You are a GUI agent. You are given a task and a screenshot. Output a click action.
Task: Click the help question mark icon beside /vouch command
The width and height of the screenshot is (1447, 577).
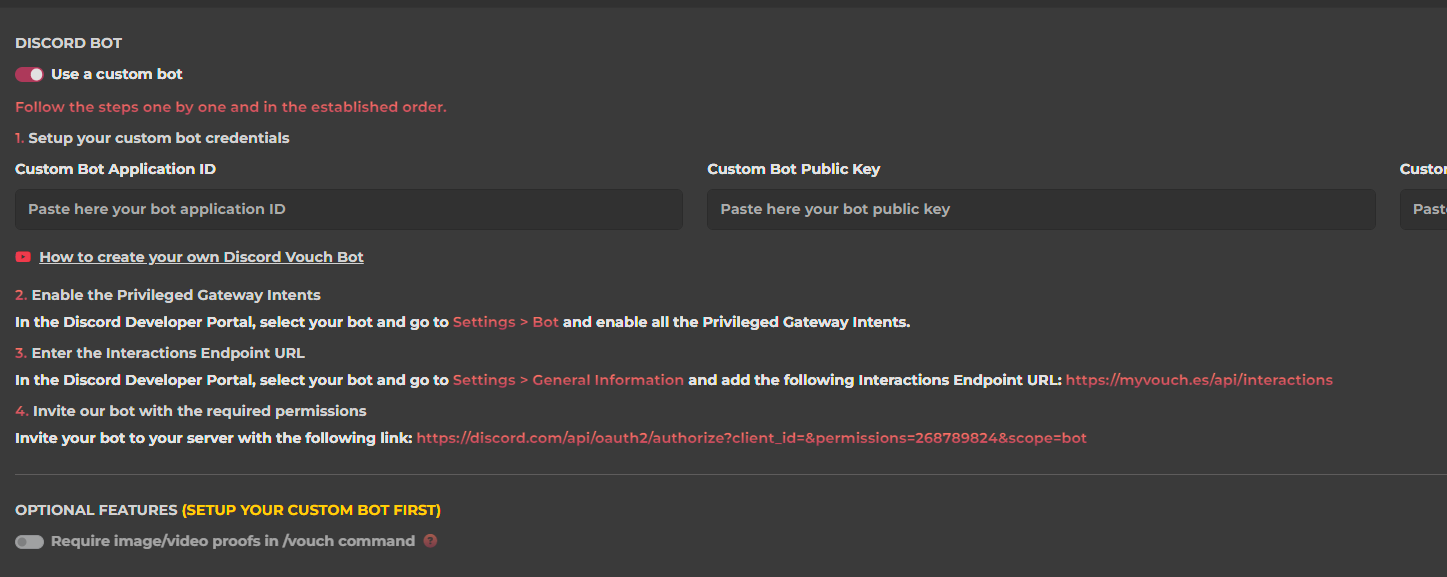pyautogui.click(x=430, y=541)
